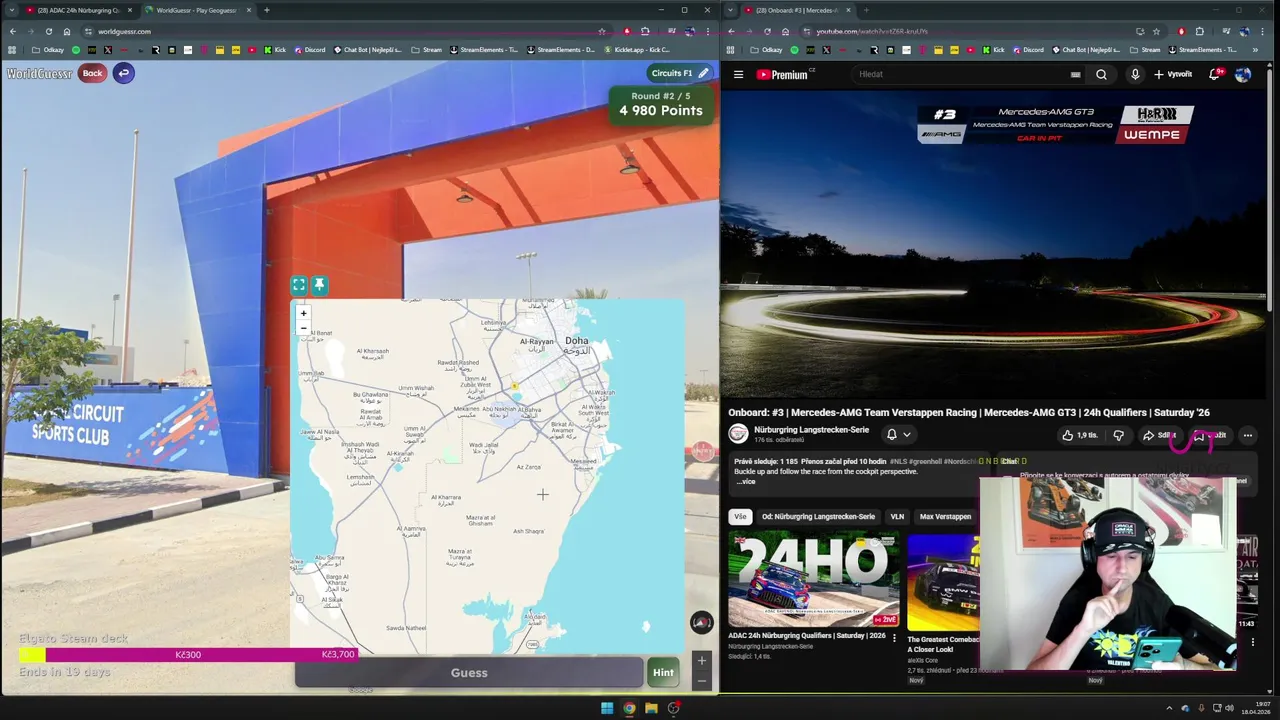Viewport: 1280px width, 720px height.
Task: Click the WorldGuessr return arrow icon
Action: 123,73
